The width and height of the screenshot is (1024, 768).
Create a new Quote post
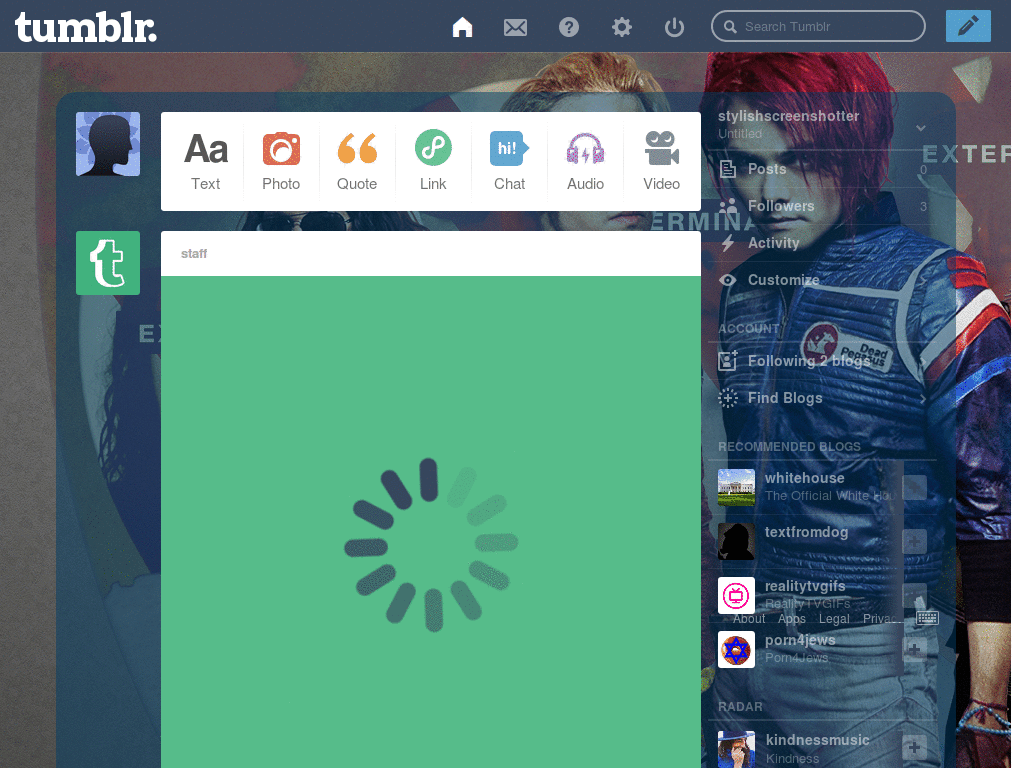tap(357, 161)
